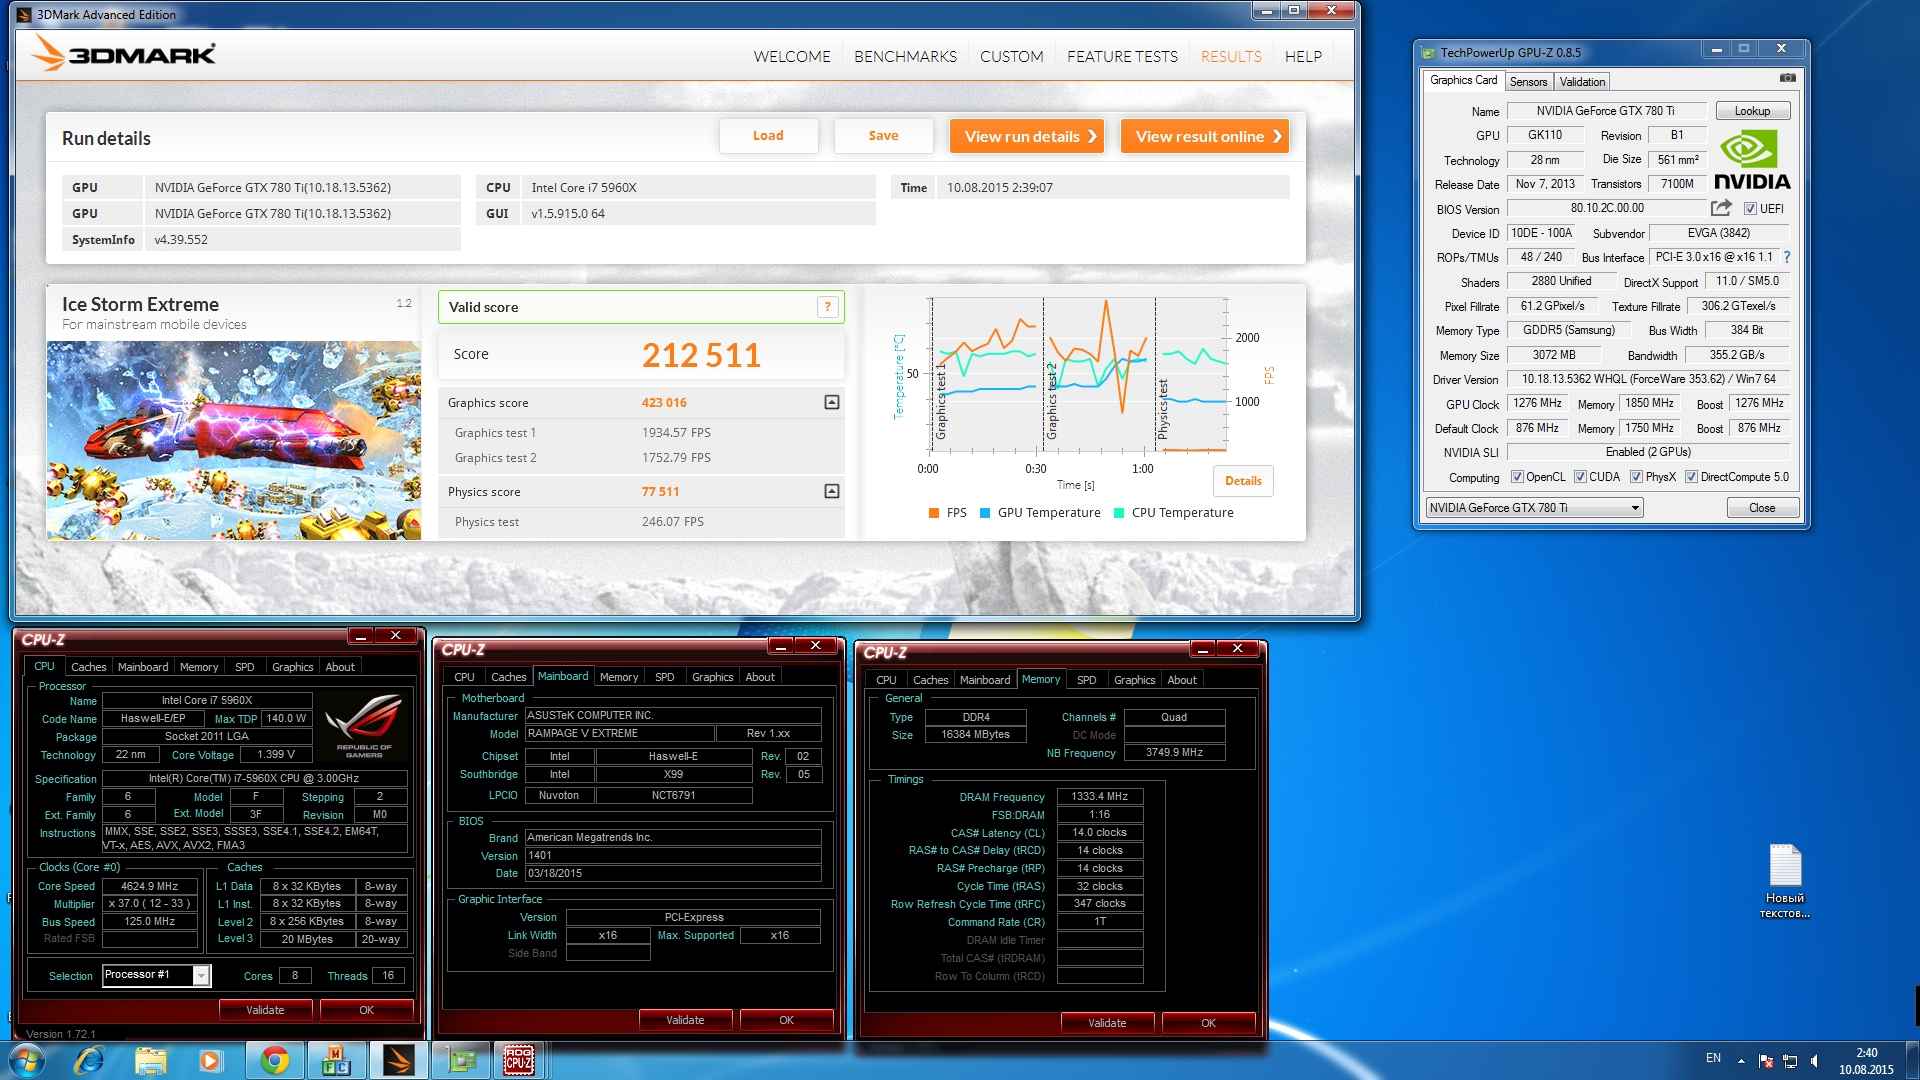
Task: Switch to 3DMark taskbar icon
Action: point(398,1060)
